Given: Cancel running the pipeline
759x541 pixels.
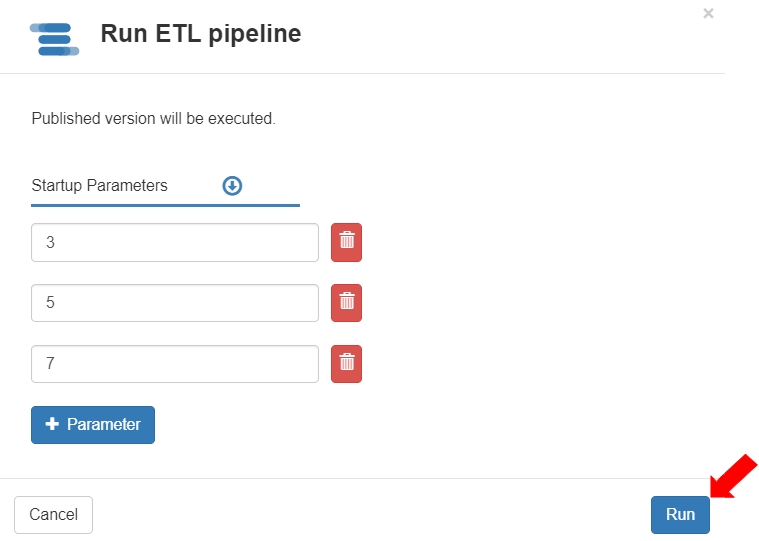Looking at the screenshot, I should pyautogui.click(x=53, y=514).
